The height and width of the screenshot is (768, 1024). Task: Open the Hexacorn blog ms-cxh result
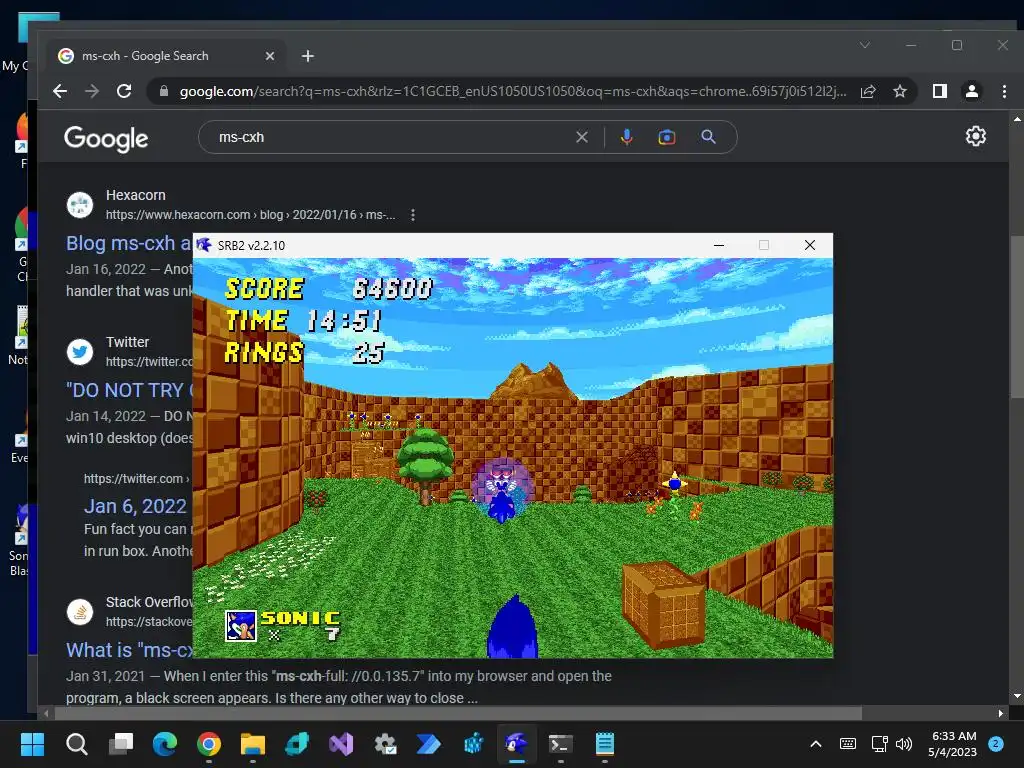coord(129,243)
